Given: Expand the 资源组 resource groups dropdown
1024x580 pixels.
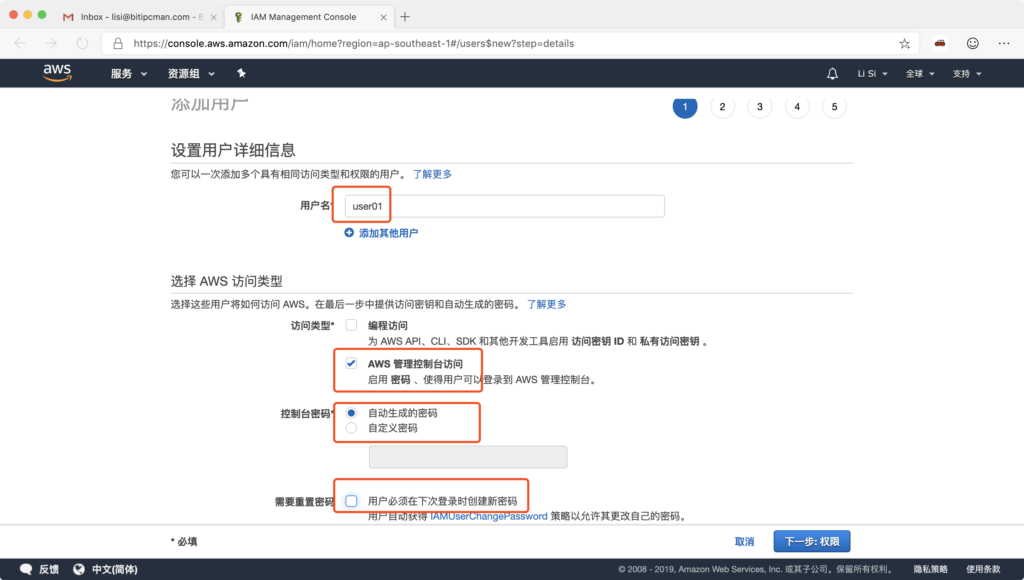Looking at the screenshot, I should point(191,74).
